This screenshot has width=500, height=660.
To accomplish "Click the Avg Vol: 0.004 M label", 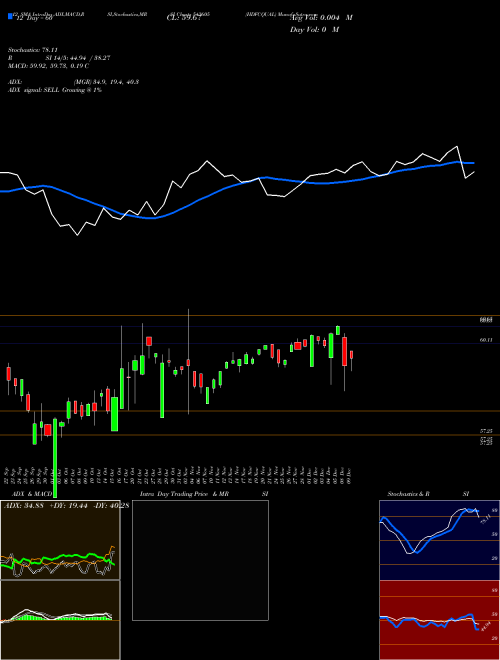I will [321, 18].
